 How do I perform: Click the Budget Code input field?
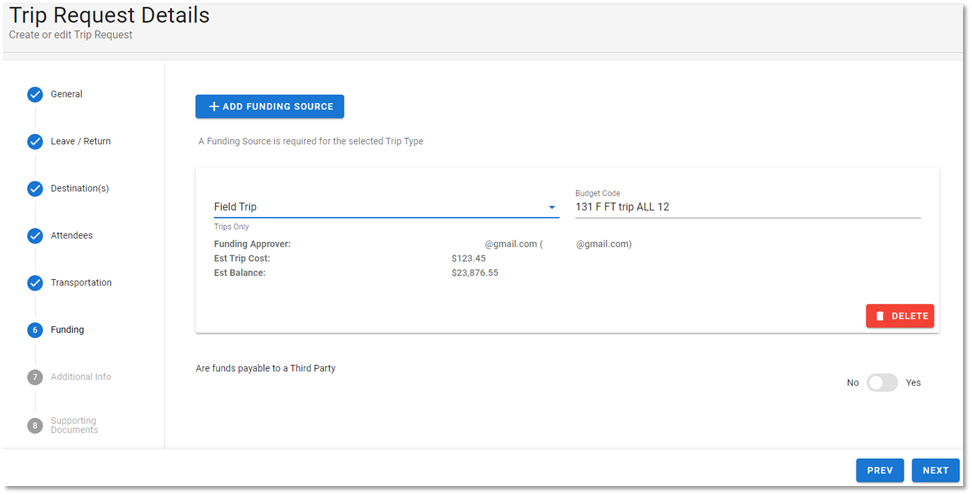click(x=748, y=207)
